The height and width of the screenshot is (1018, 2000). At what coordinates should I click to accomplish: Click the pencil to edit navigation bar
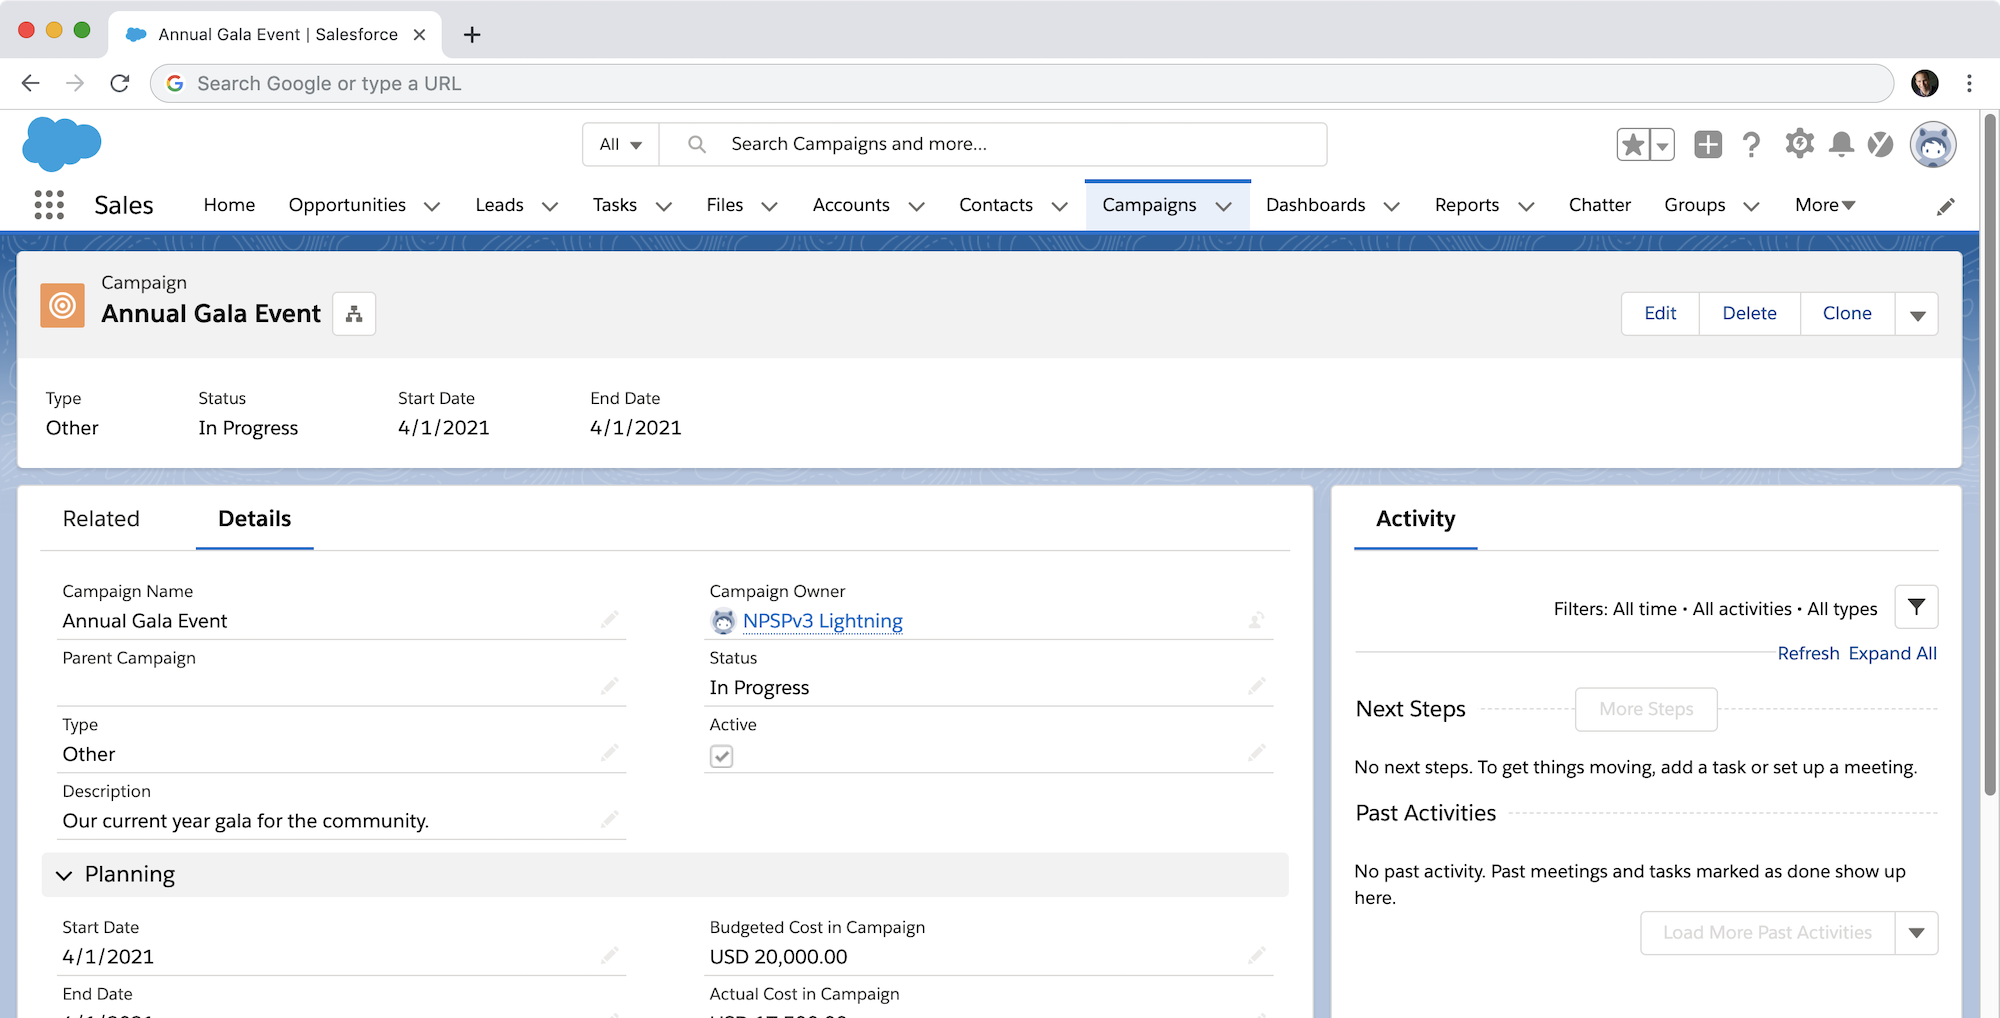pyautogui.click(x=1945, y=206)
